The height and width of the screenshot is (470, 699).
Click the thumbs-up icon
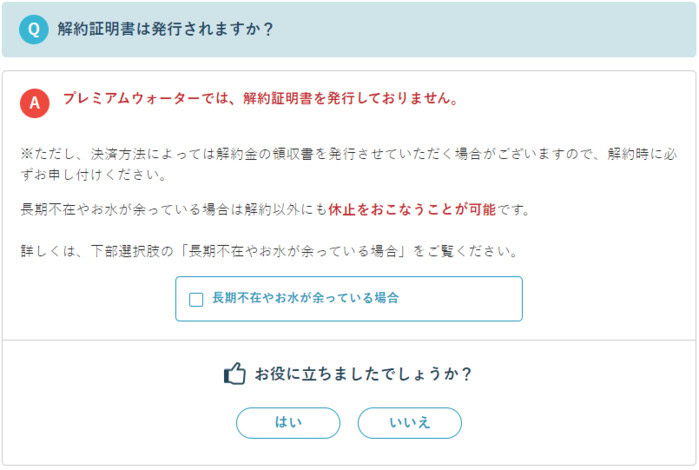coord(234,375)
